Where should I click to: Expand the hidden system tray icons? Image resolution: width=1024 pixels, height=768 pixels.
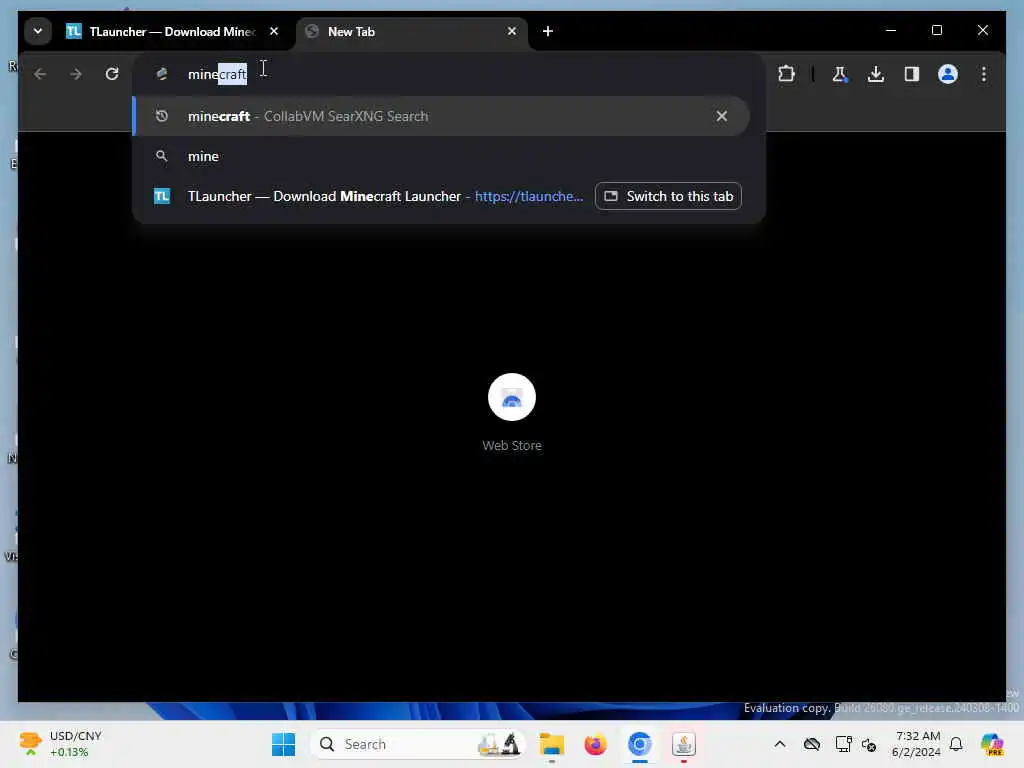780,744
